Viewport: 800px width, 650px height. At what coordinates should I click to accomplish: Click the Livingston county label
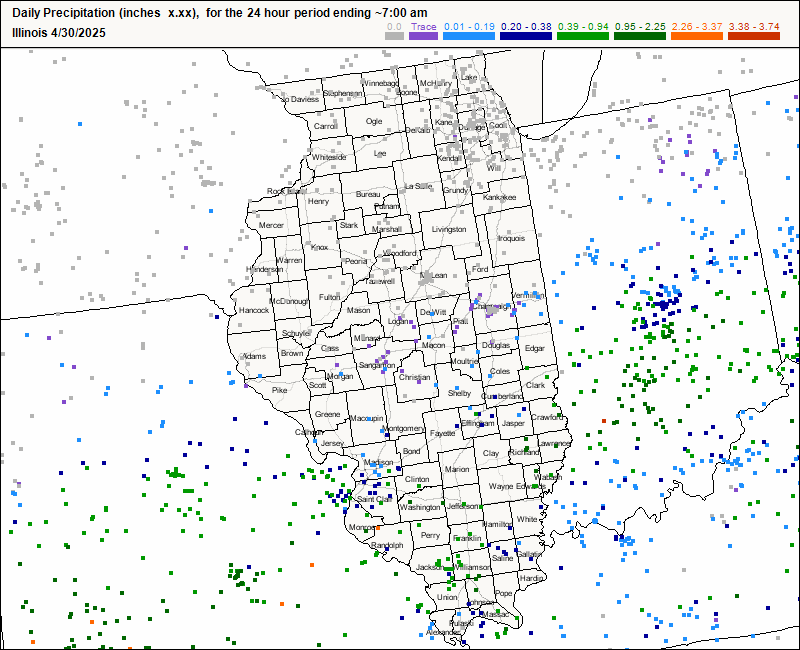click(x=449, y=229)
